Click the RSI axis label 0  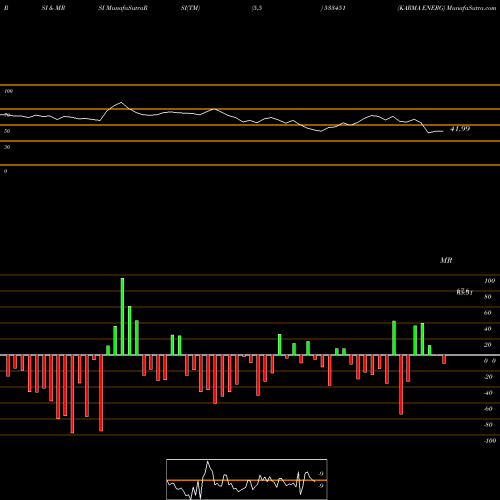(x=5, y=171)
